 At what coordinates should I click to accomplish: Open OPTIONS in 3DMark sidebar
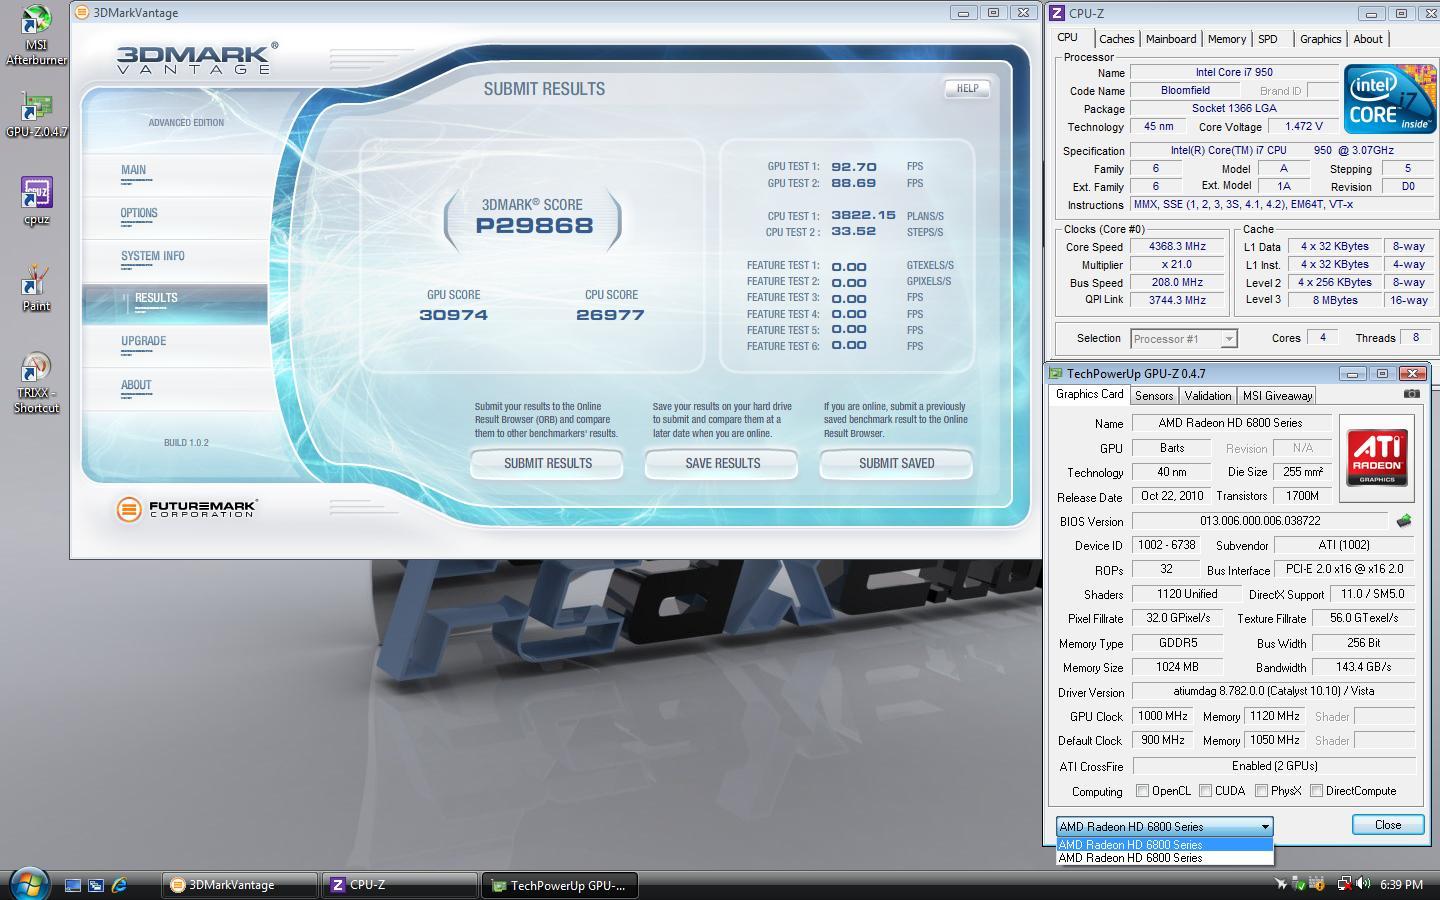click(x=139, y=213)
